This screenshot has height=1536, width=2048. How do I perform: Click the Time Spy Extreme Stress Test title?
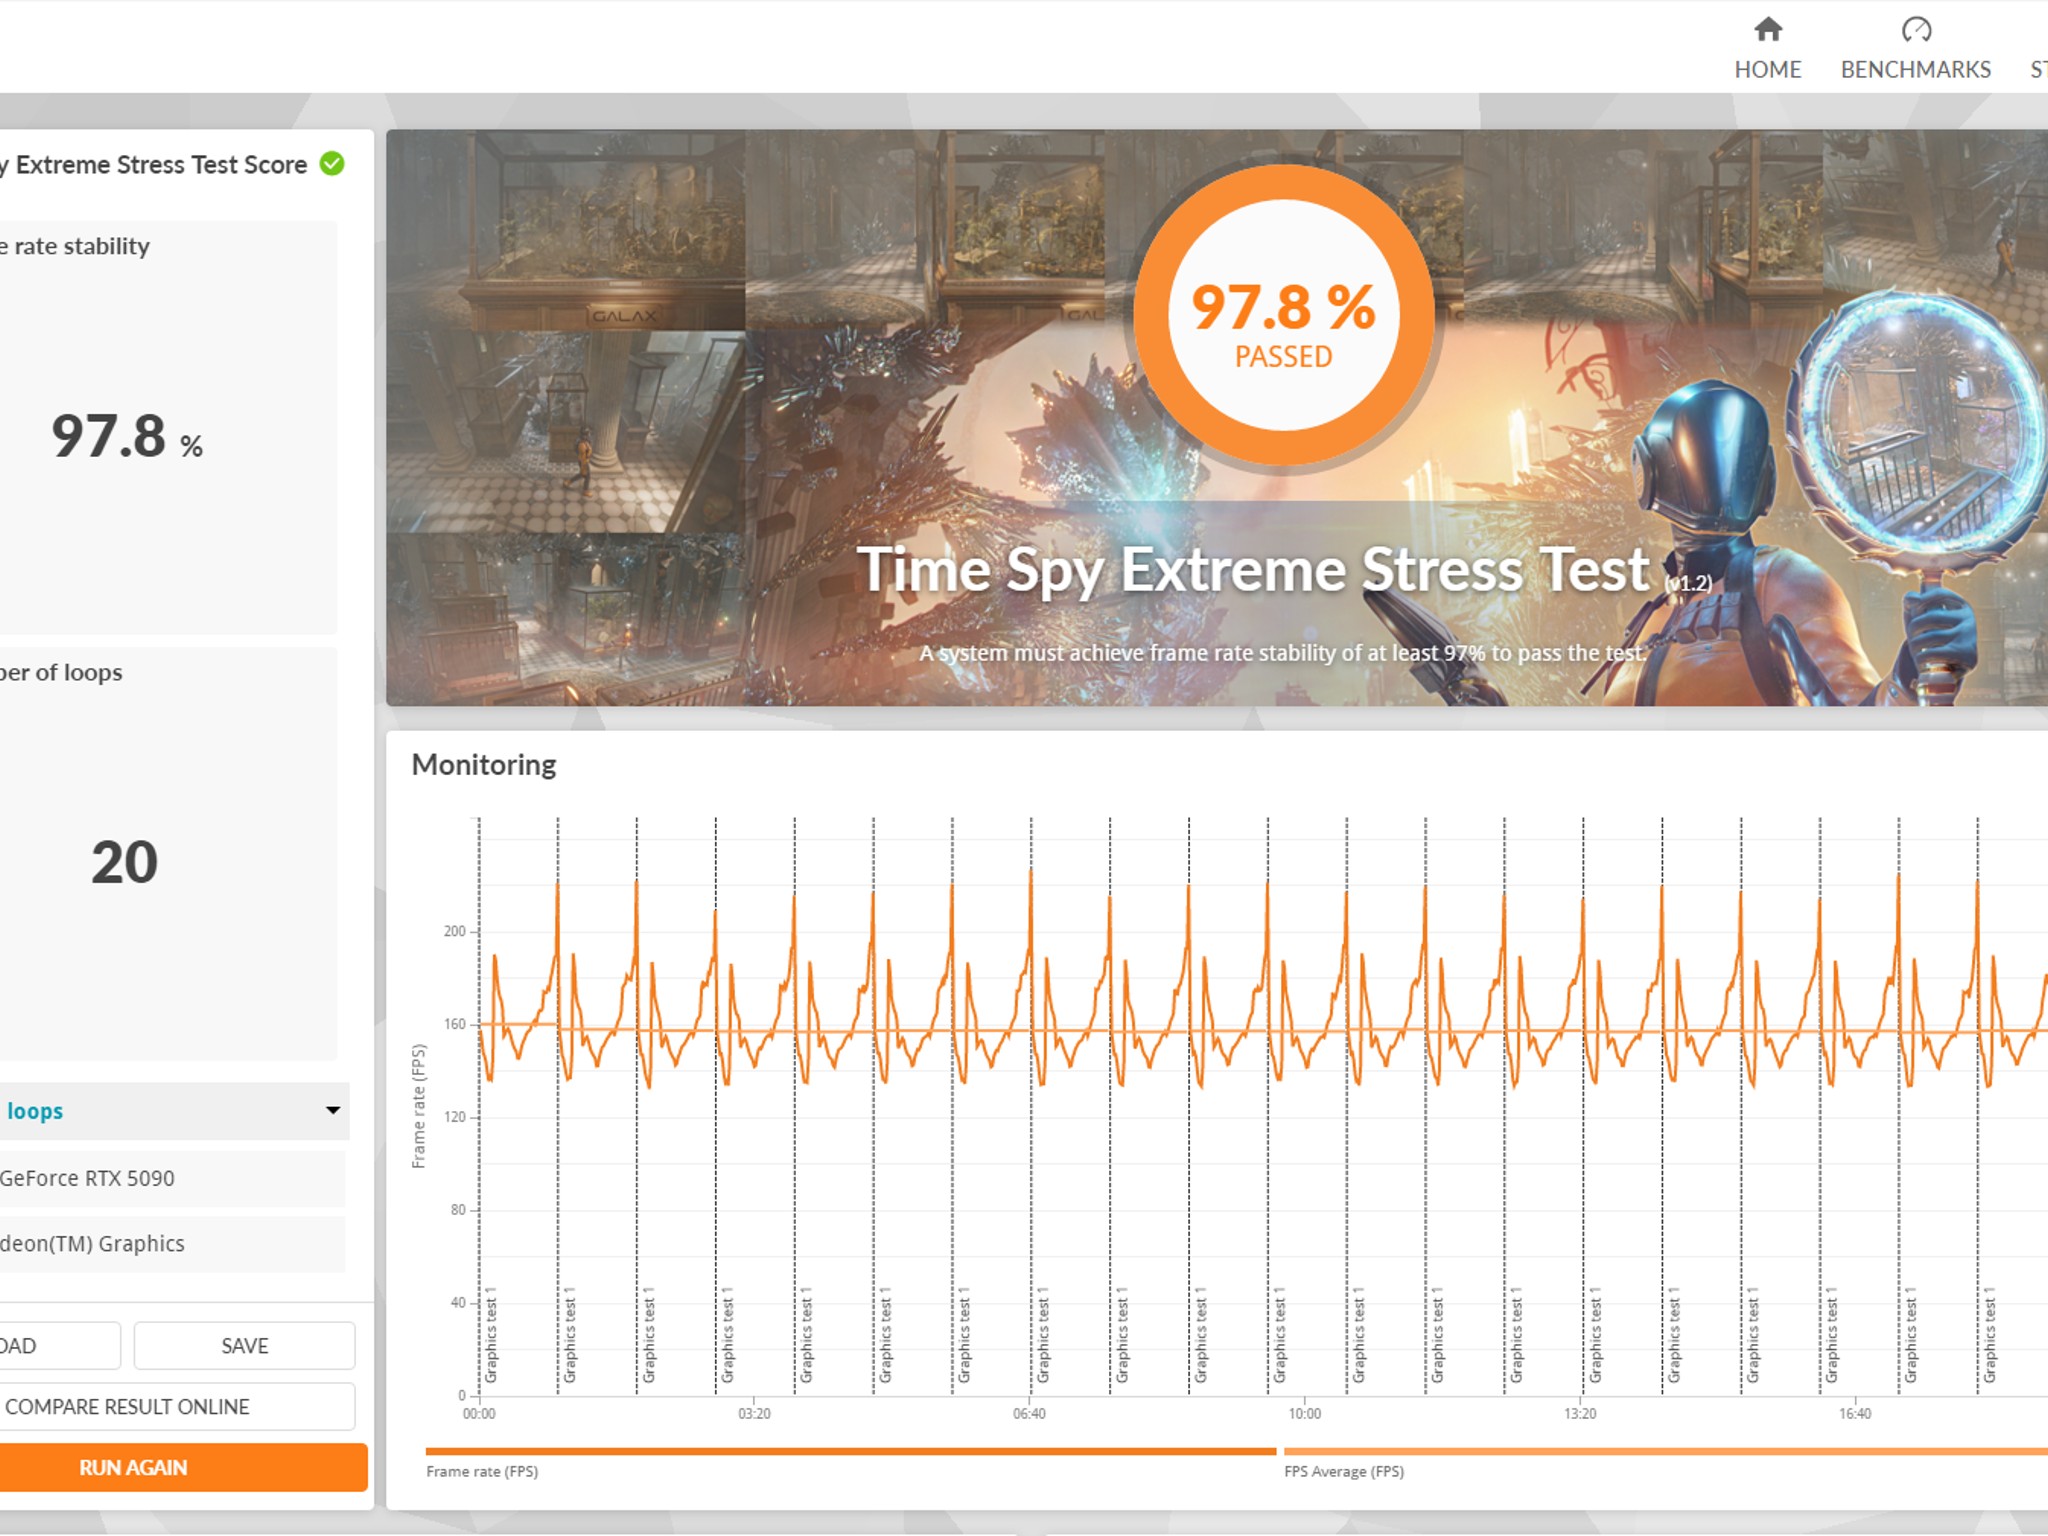pyautogui.click(x=1254, y=570)
